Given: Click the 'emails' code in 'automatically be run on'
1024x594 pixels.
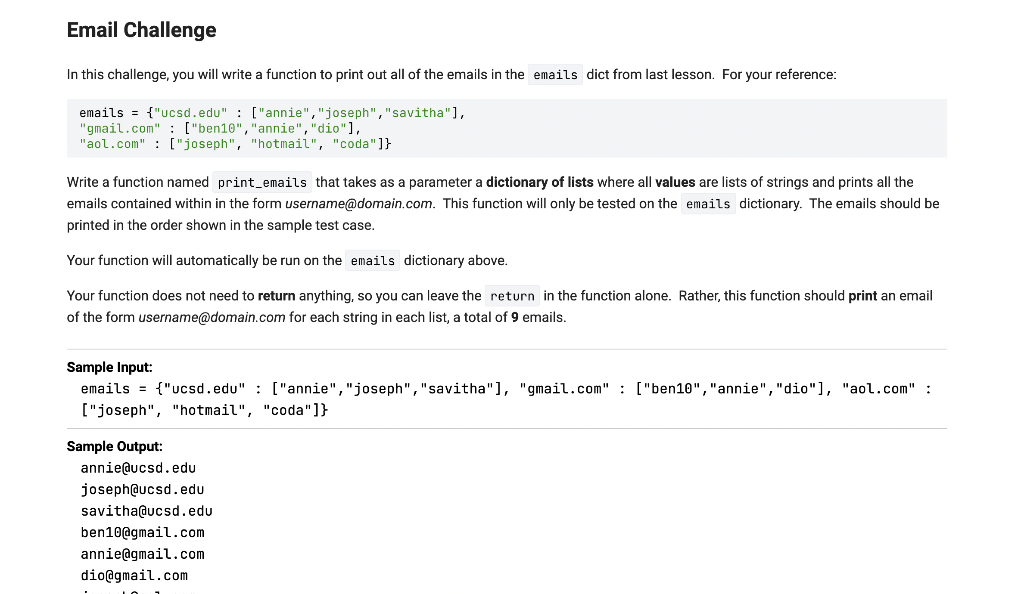Looking at the screenshot, I should [x=372, y=261].
